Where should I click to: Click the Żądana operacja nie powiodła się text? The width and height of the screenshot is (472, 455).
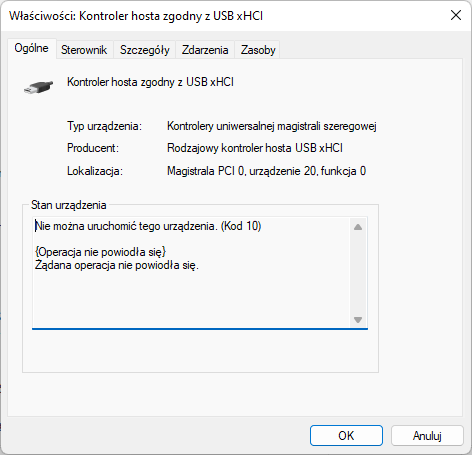[117, 265]
